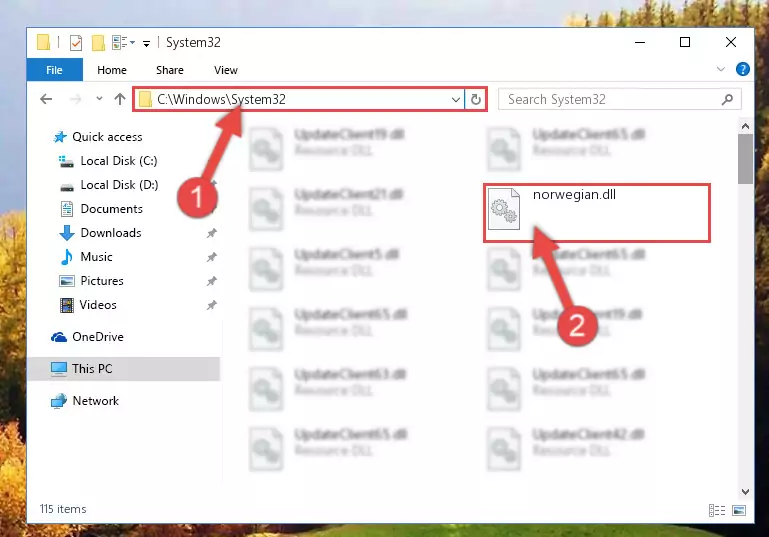
Task: Click the scrollbar down arrow
Action: (x=745, y=491)
